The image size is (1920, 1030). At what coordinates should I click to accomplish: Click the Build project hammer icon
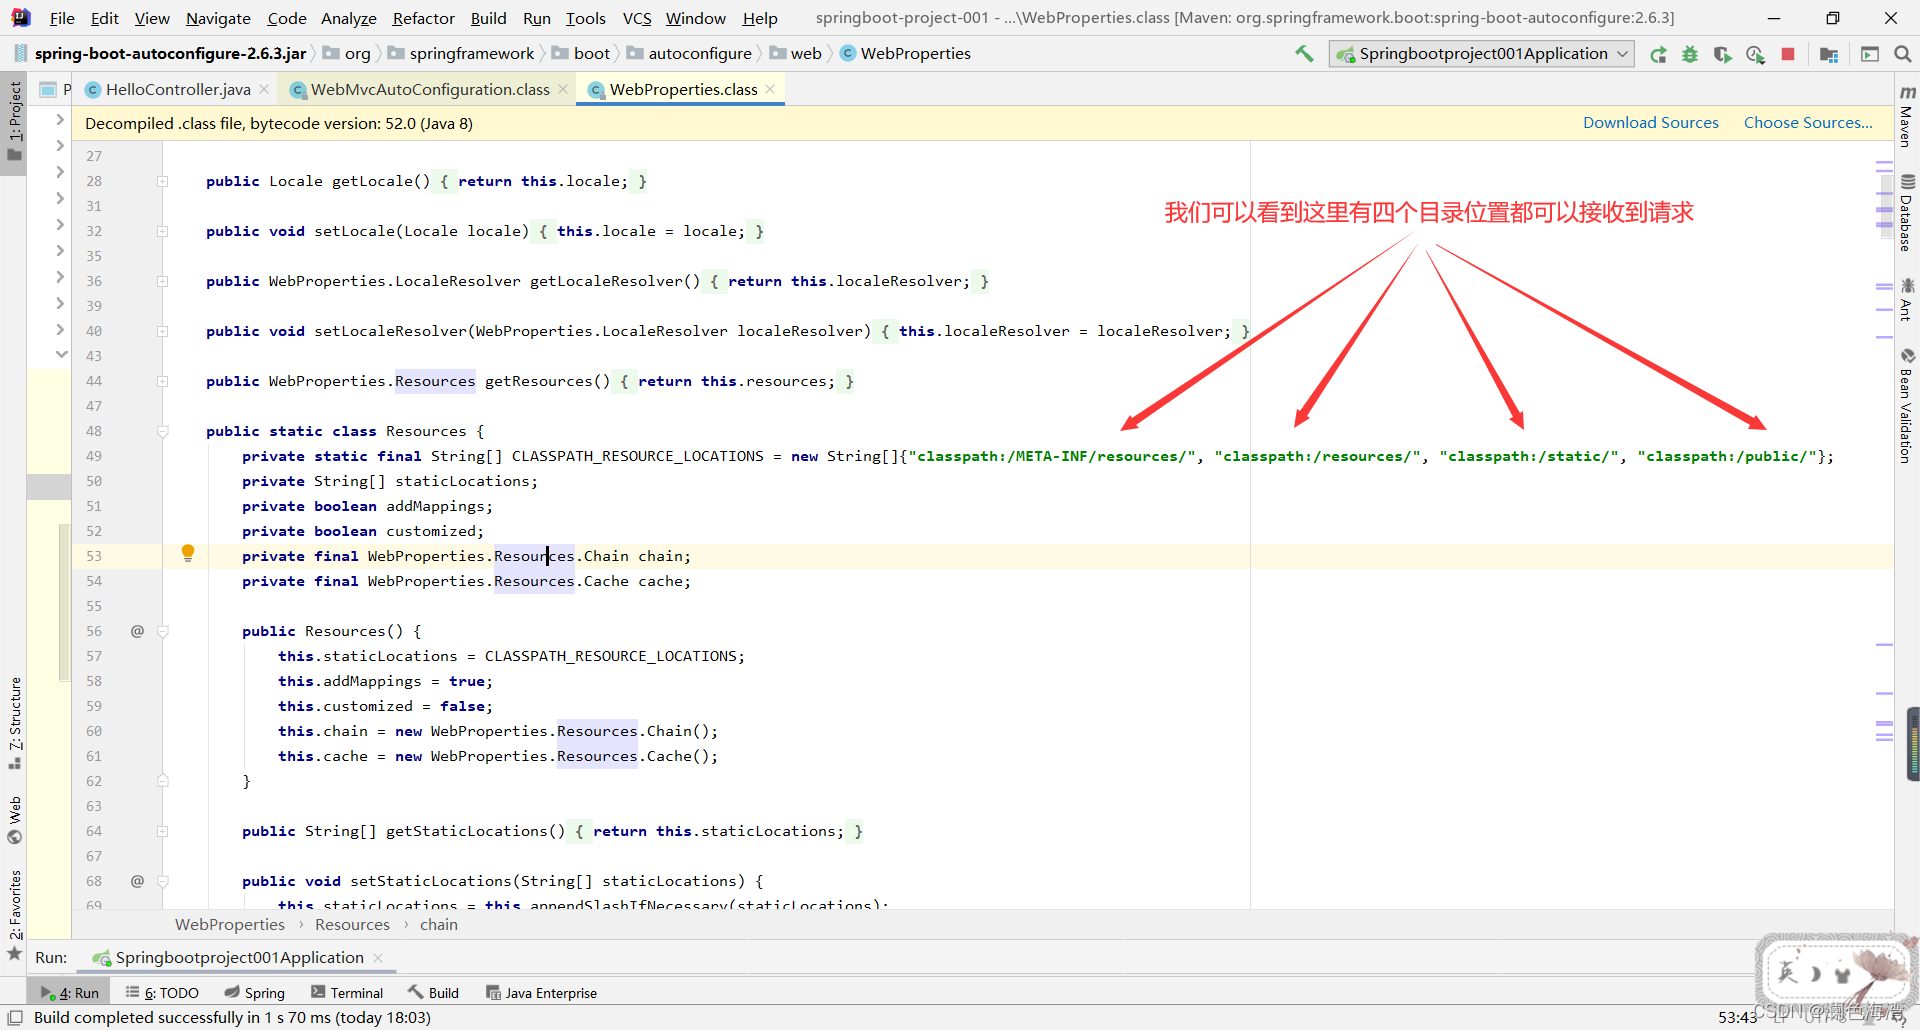click(1304, 54)
